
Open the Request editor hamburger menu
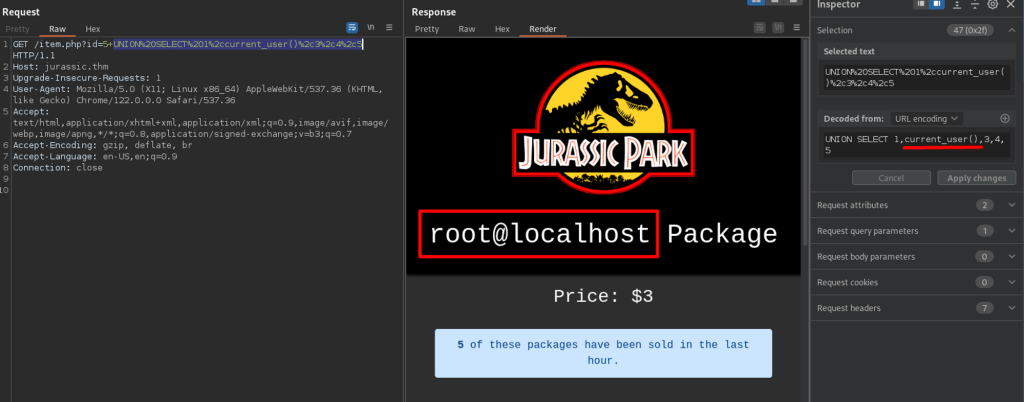coord(390,28)
